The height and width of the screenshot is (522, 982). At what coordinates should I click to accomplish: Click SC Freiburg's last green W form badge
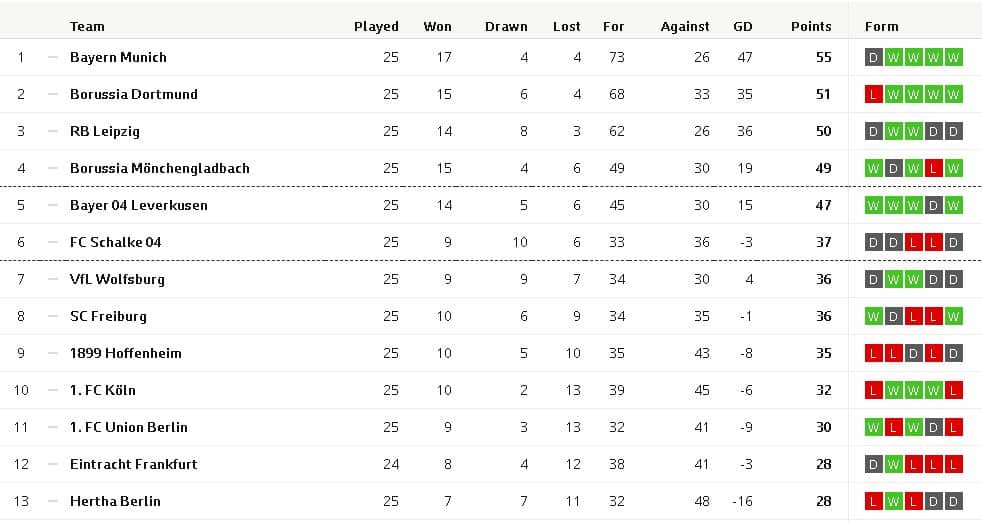(x=953, y=316)
